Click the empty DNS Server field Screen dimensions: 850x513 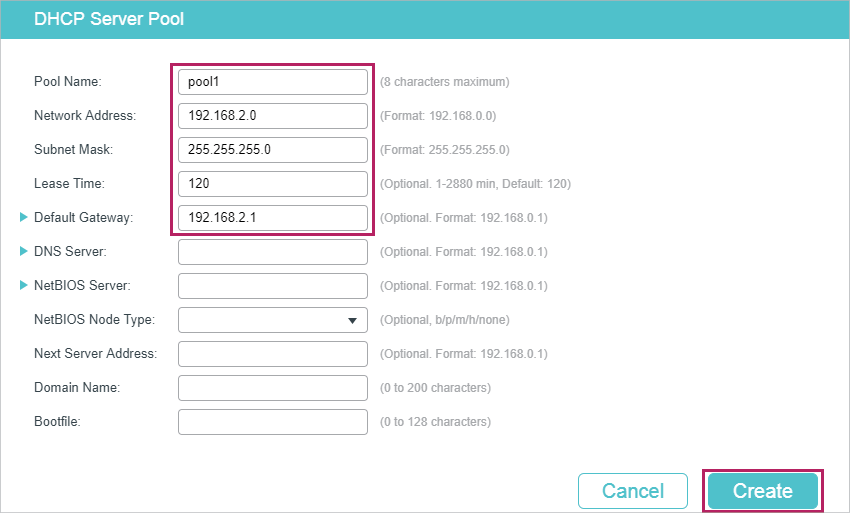273,252
